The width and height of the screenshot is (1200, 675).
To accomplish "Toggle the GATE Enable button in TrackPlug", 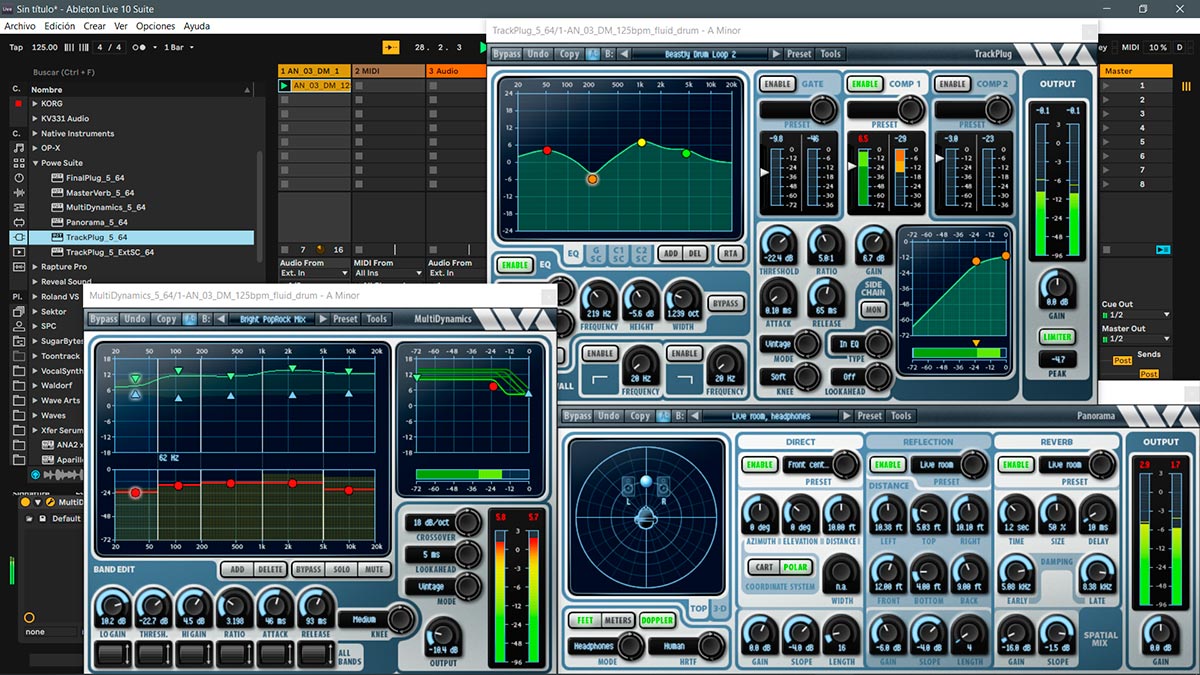I will tap(777, 84).
